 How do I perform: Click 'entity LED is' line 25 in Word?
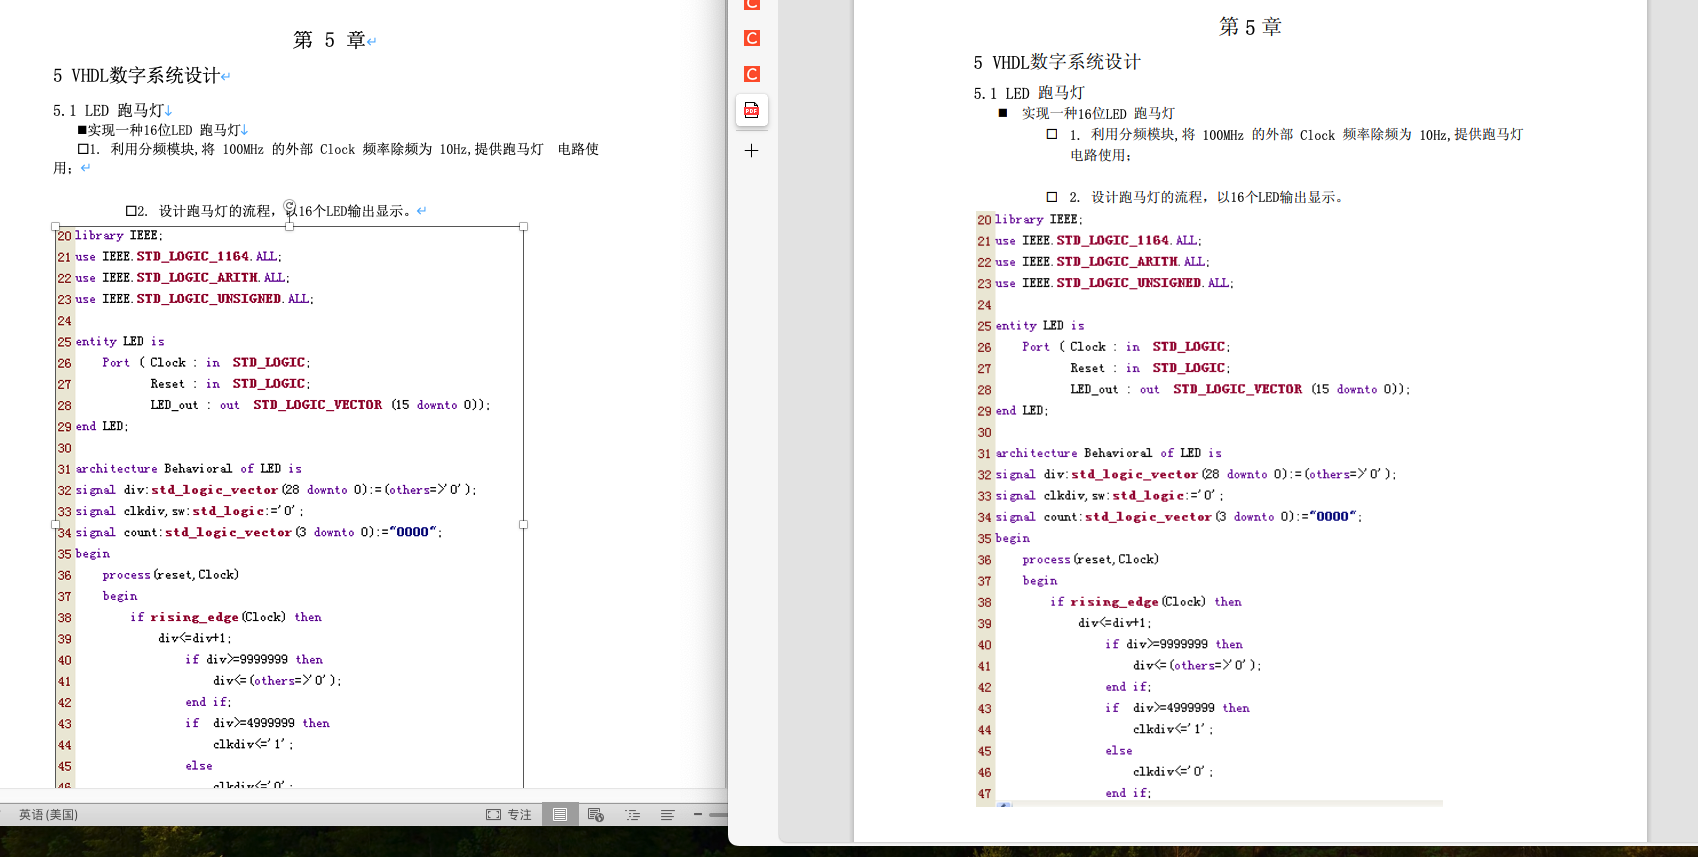tap(120, 342)
